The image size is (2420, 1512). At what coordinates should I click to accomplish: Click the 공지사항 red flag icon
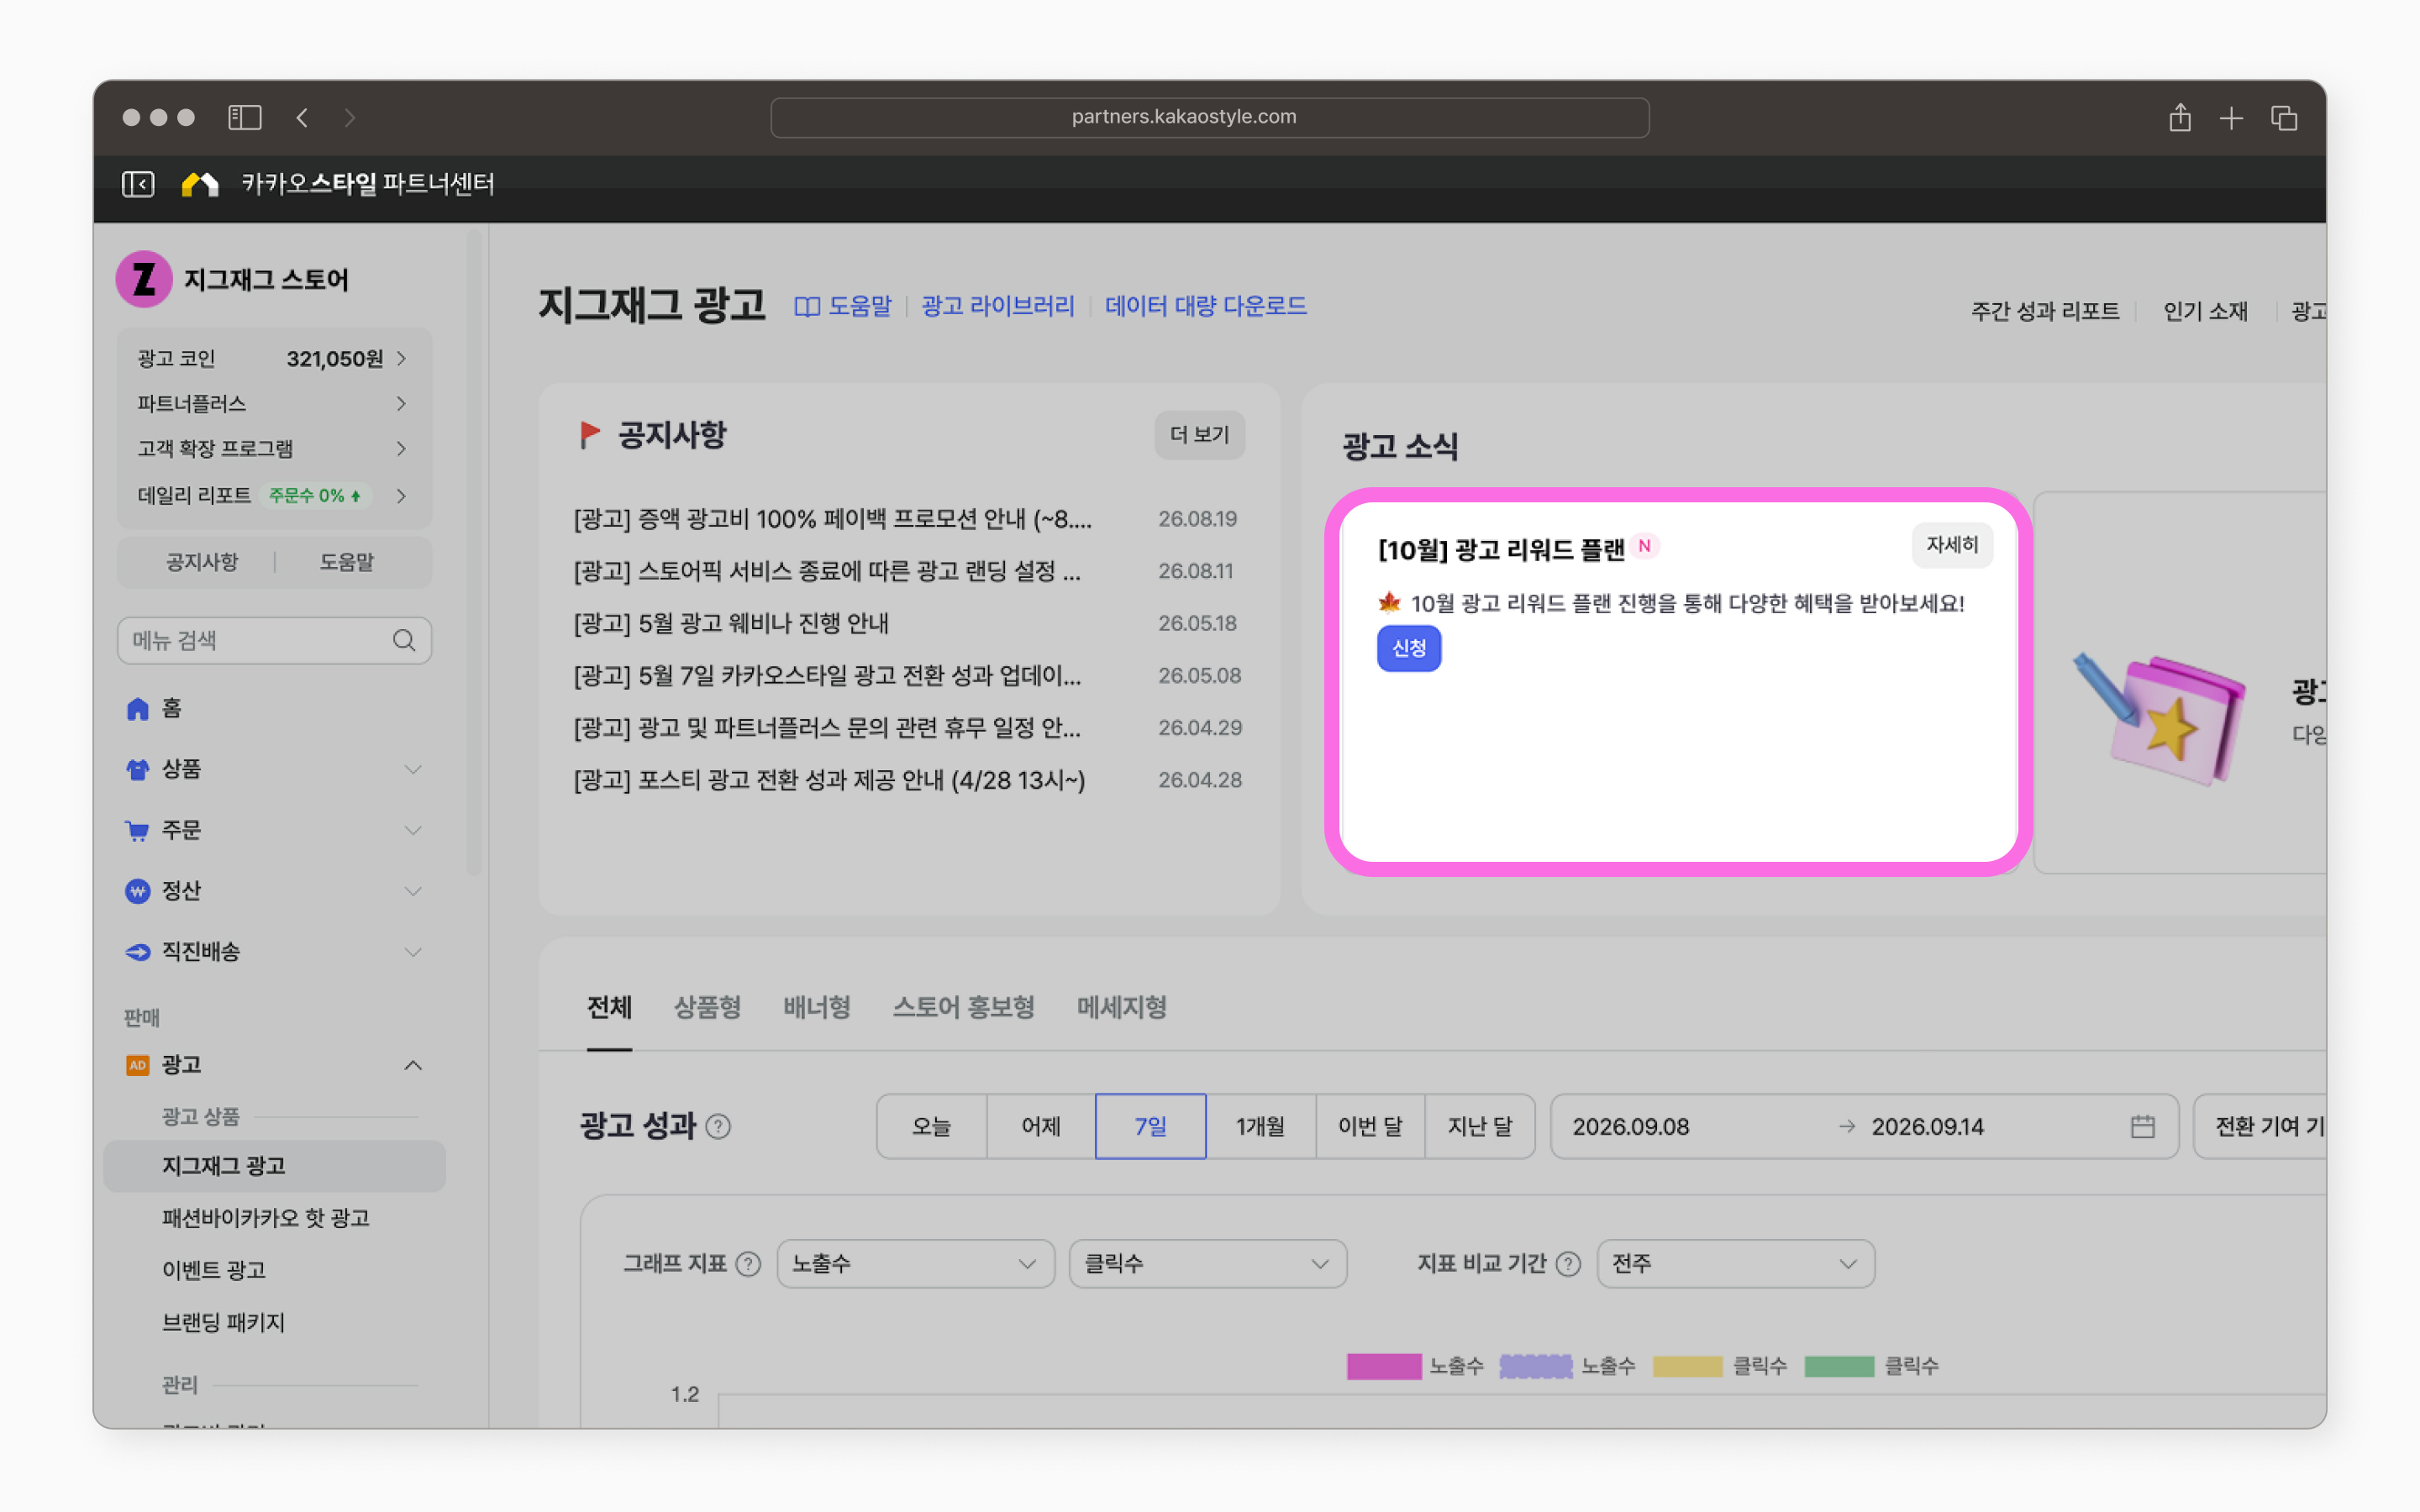[x=590, y=434]
